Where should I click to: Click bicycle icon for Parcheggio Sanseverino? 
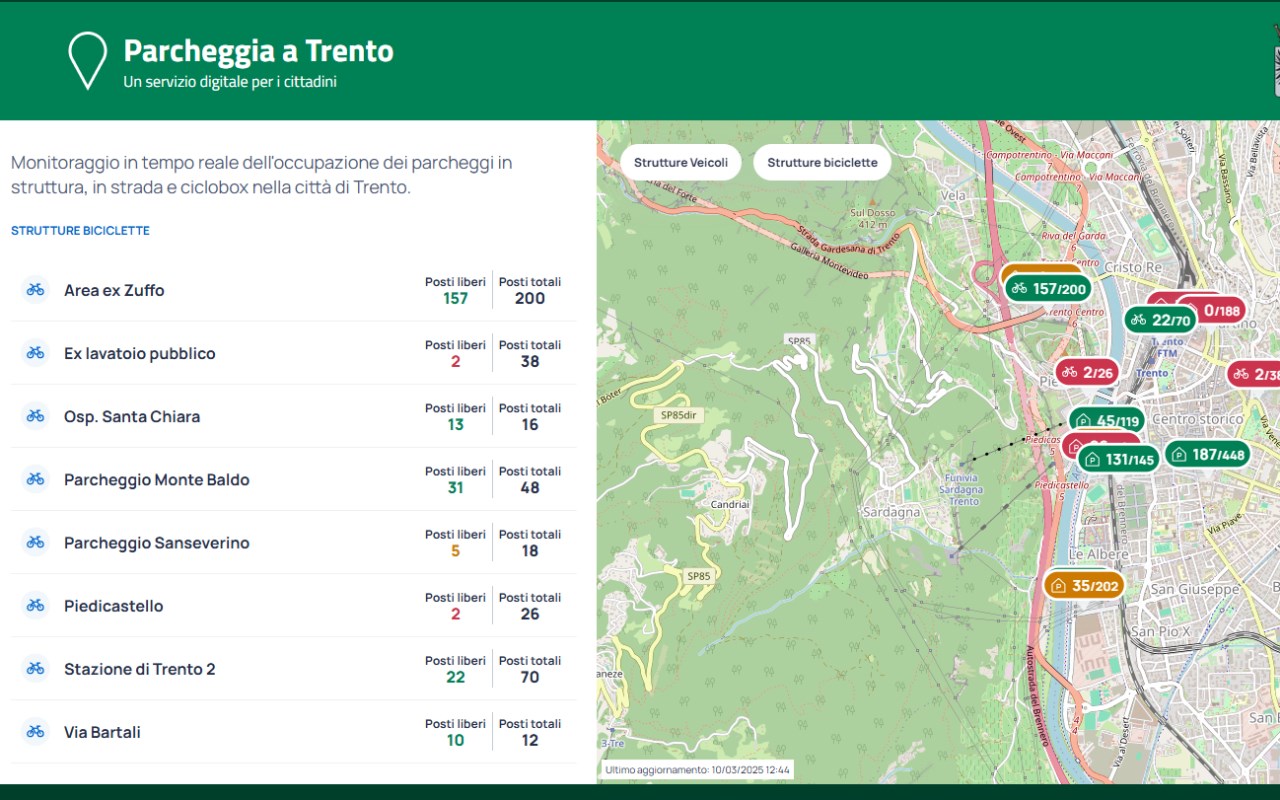tap(36, 542)
